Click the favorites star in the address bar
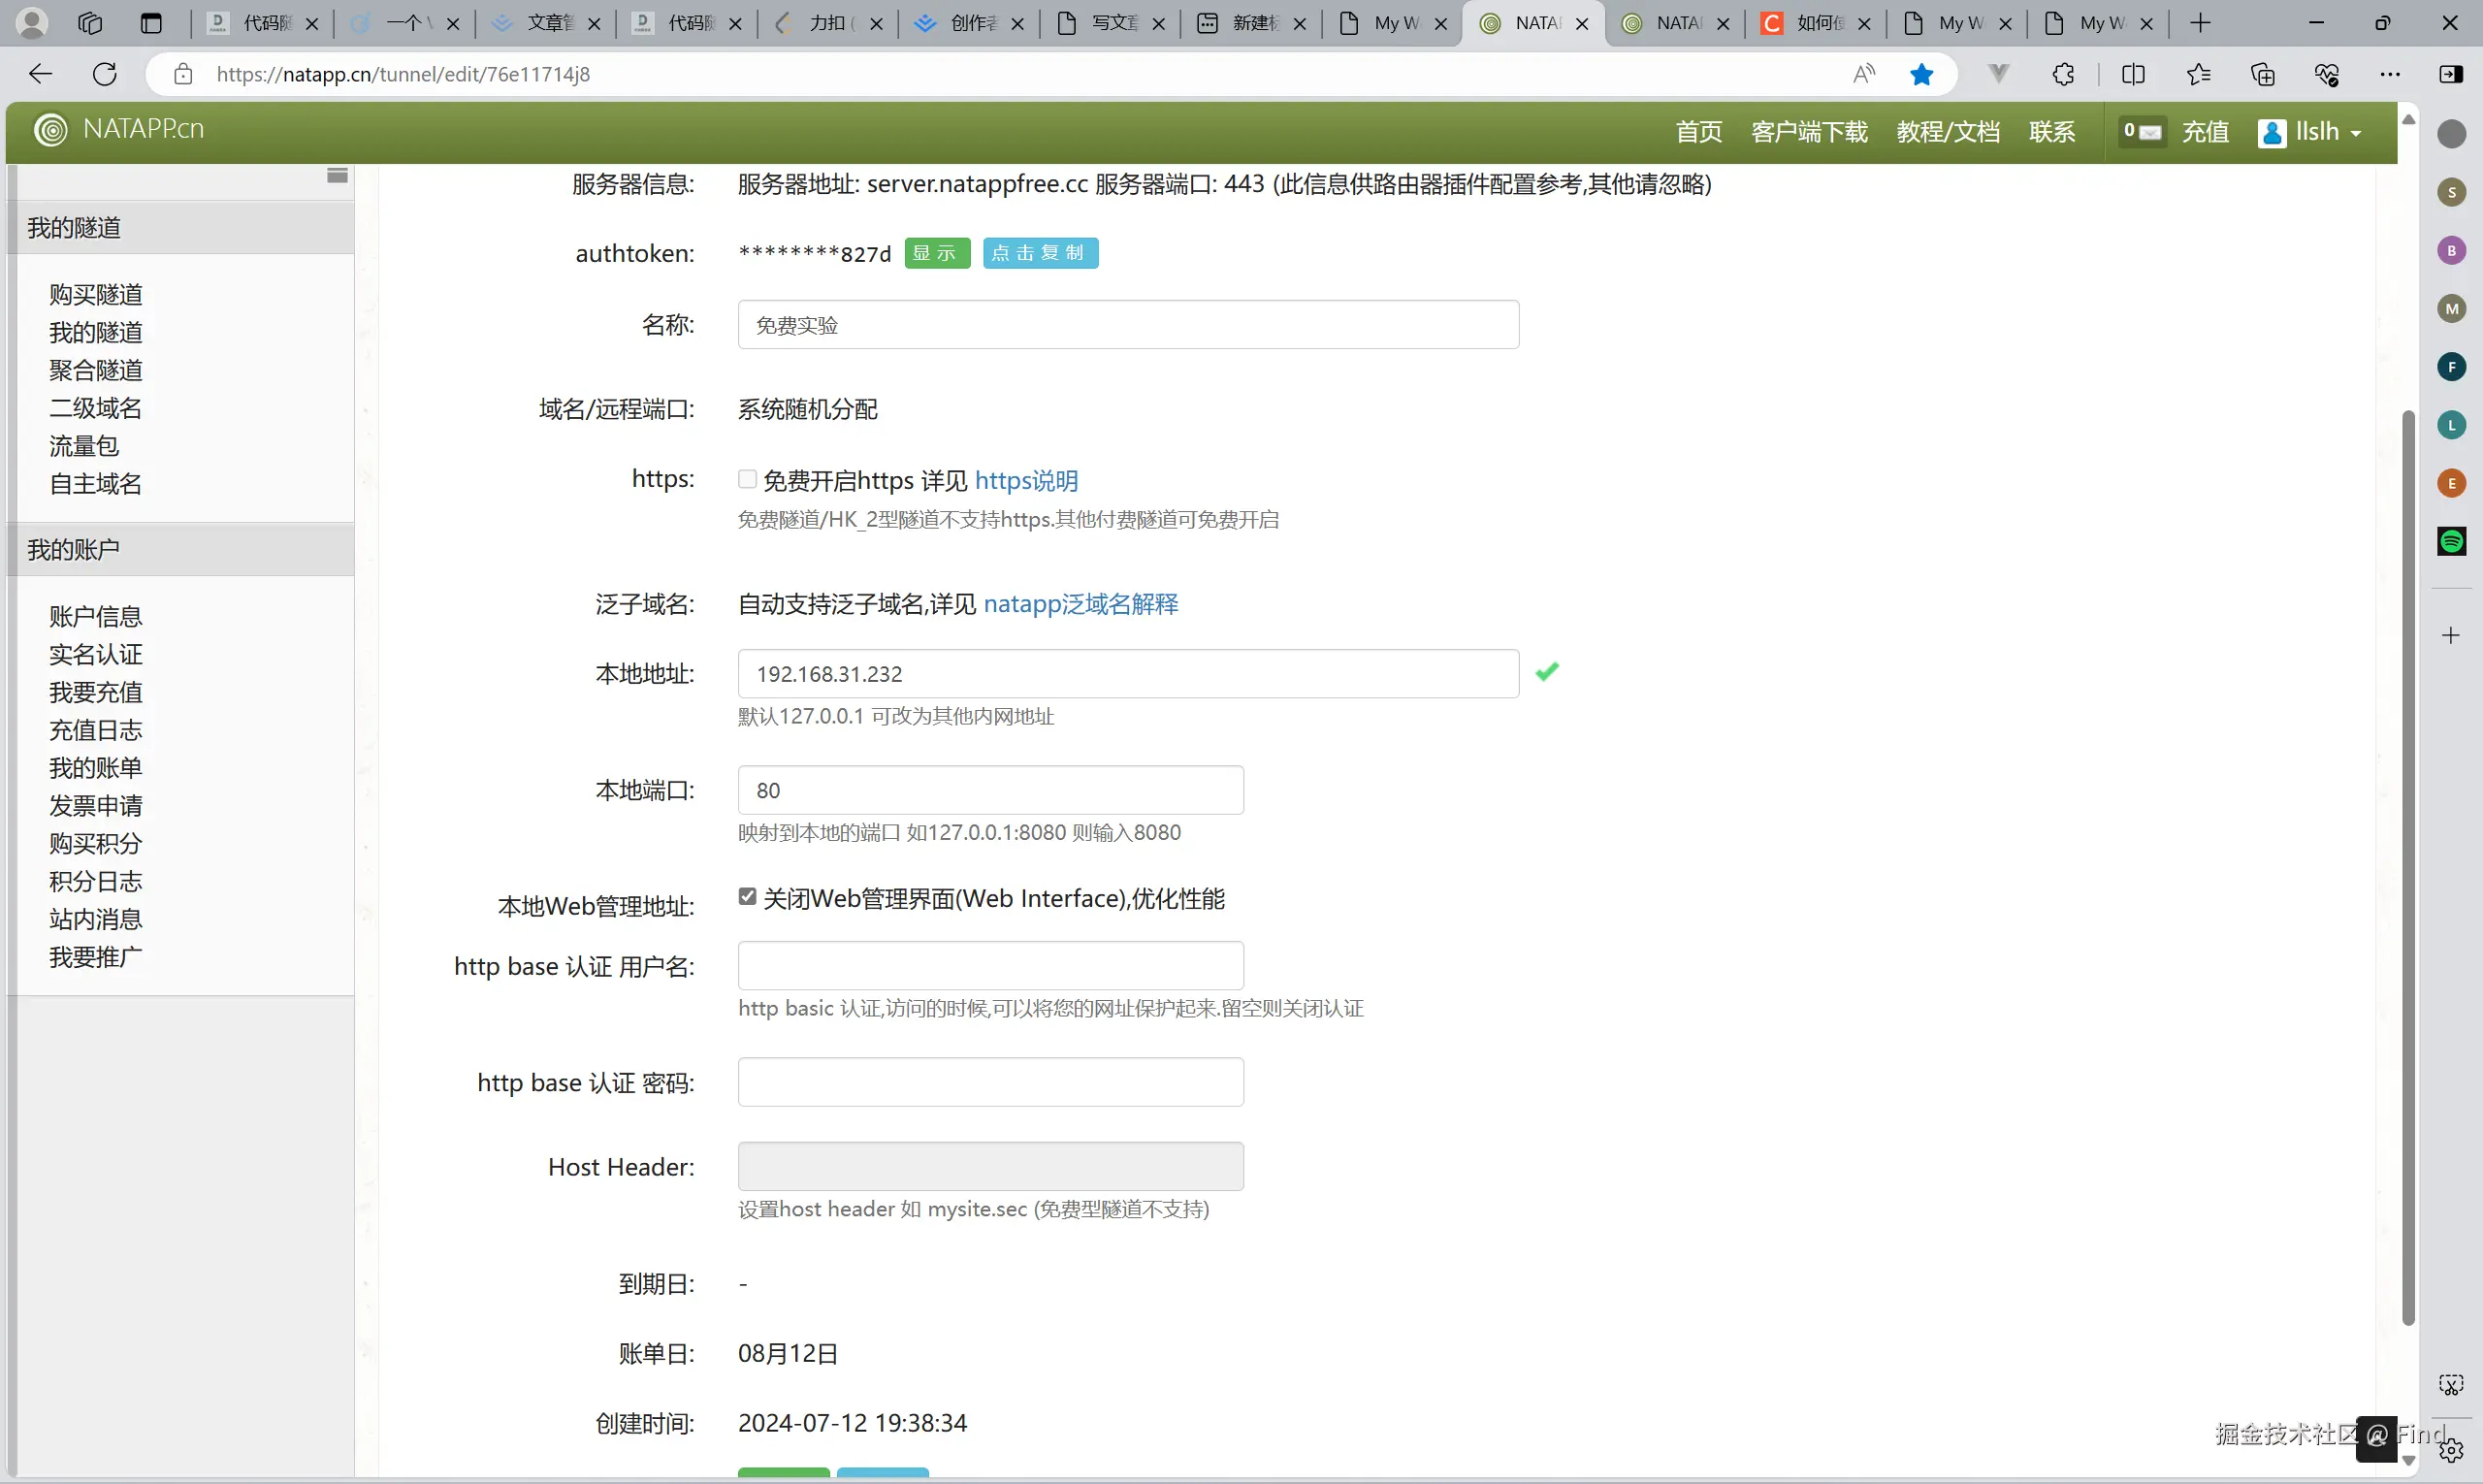This screenshot has height=1484, width=2483. tap(1921, 74)
